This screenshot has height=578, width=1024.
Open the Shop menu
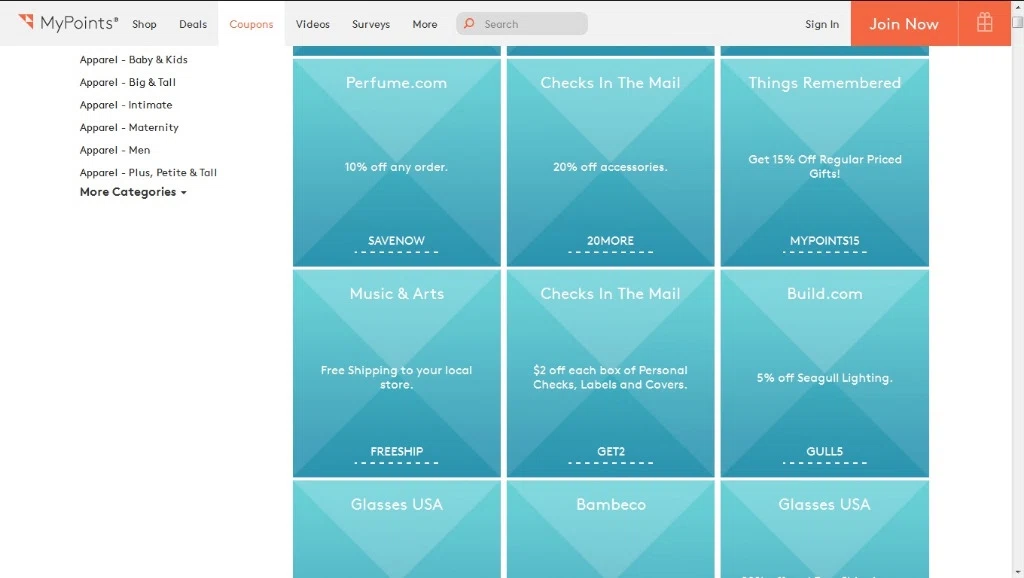144,24
